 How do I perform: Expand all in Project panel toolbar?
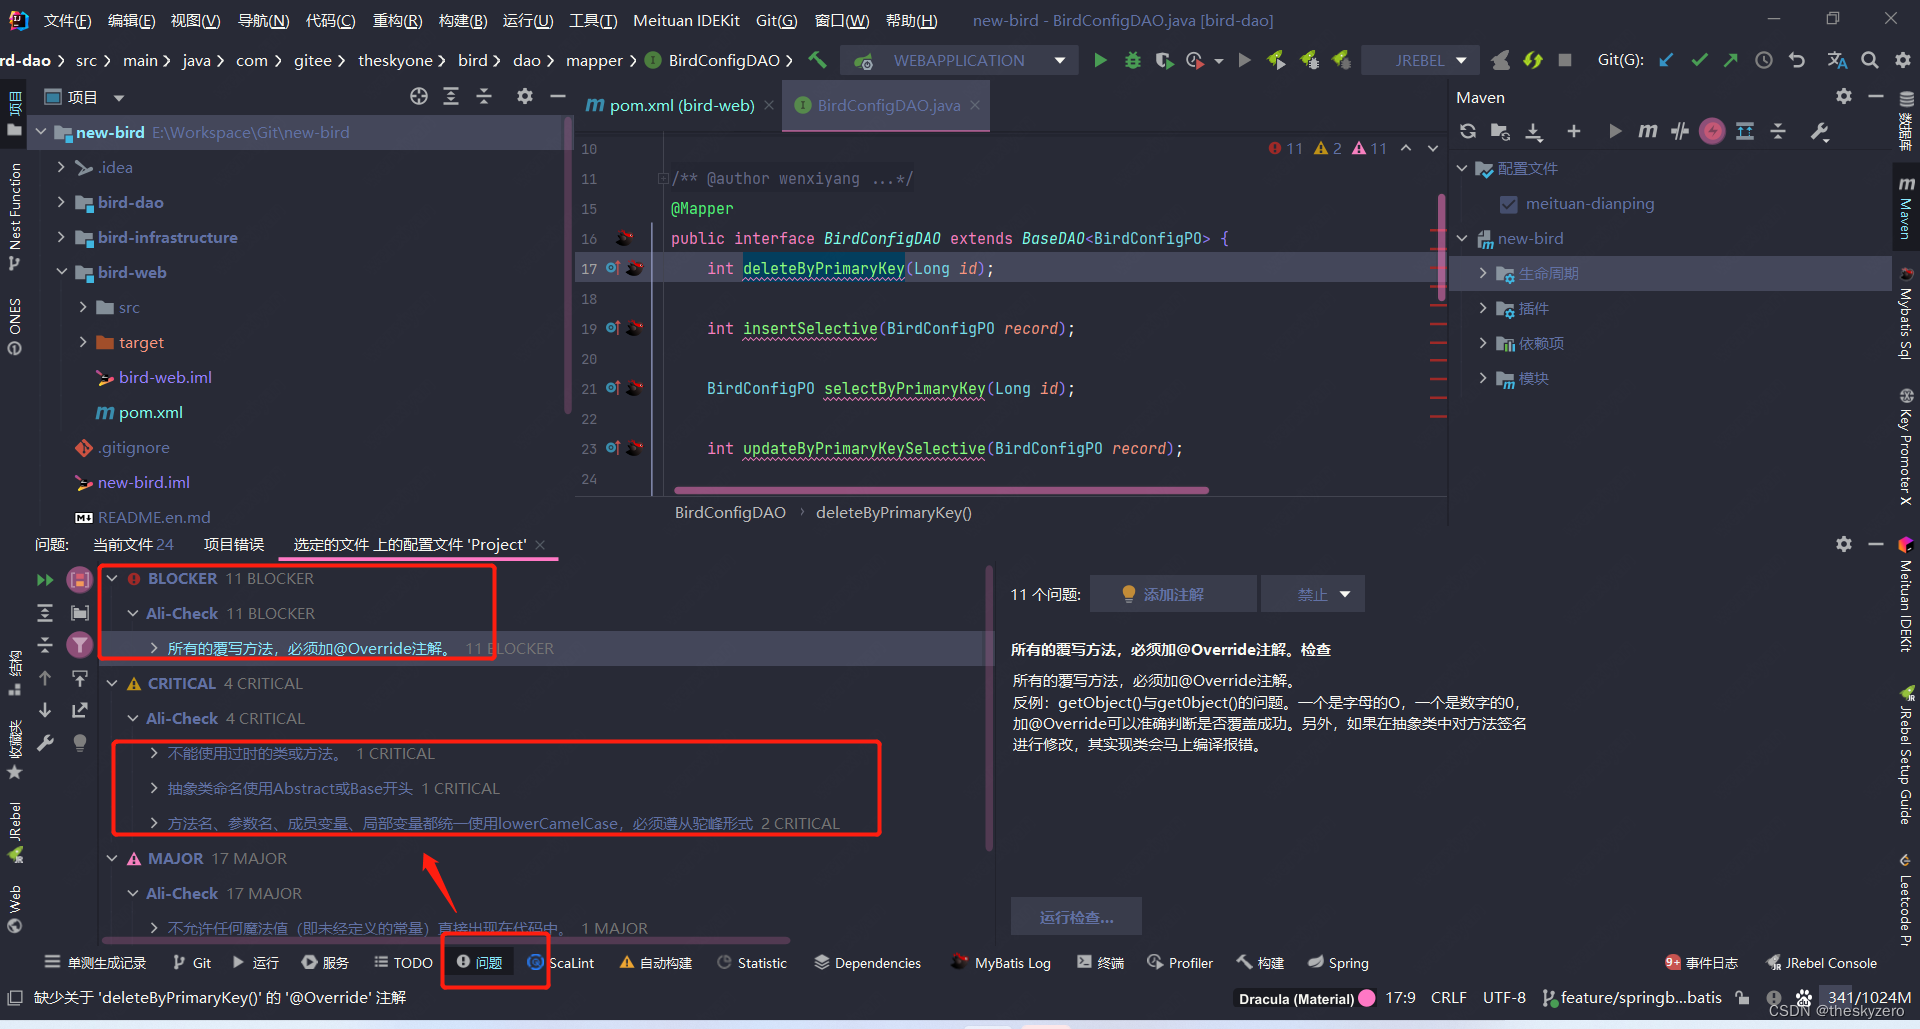(x=451, y=96)
